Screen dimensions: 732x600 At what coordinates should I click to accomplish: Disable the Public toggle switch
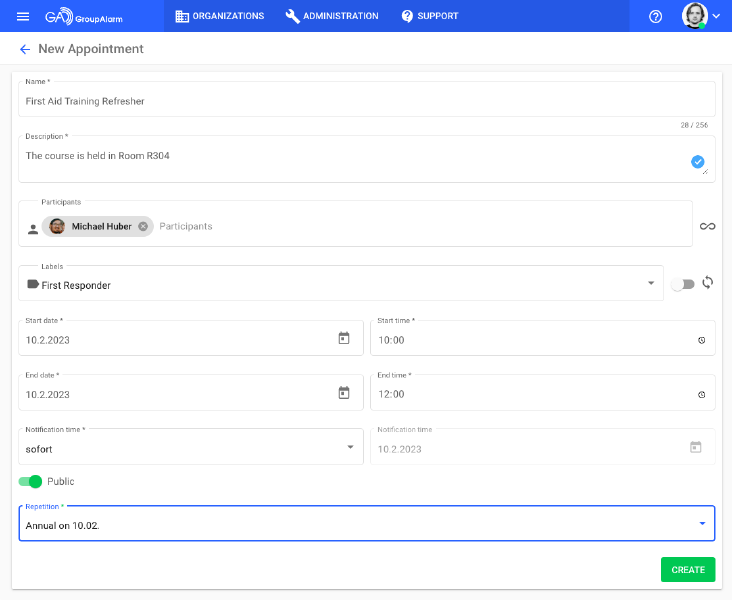point(31,481)
